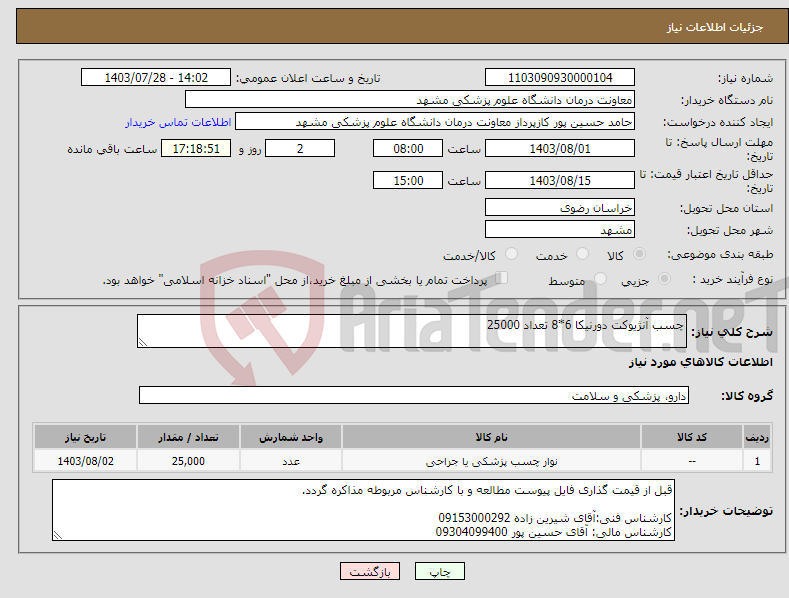789x598 pixels.
Task: Select the متوسط purchase type radio
Action: (x=600, y=278)
